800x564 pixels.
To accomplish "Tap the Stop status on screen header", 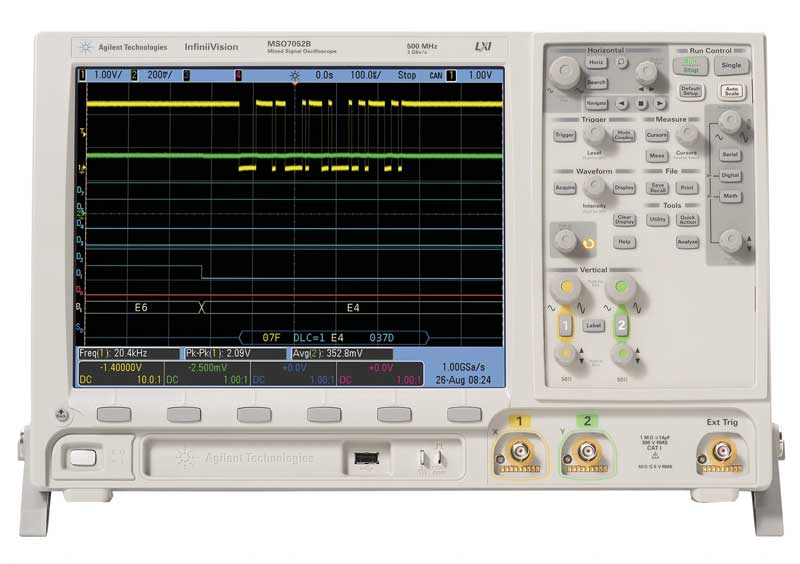I will tap(407, 75).
